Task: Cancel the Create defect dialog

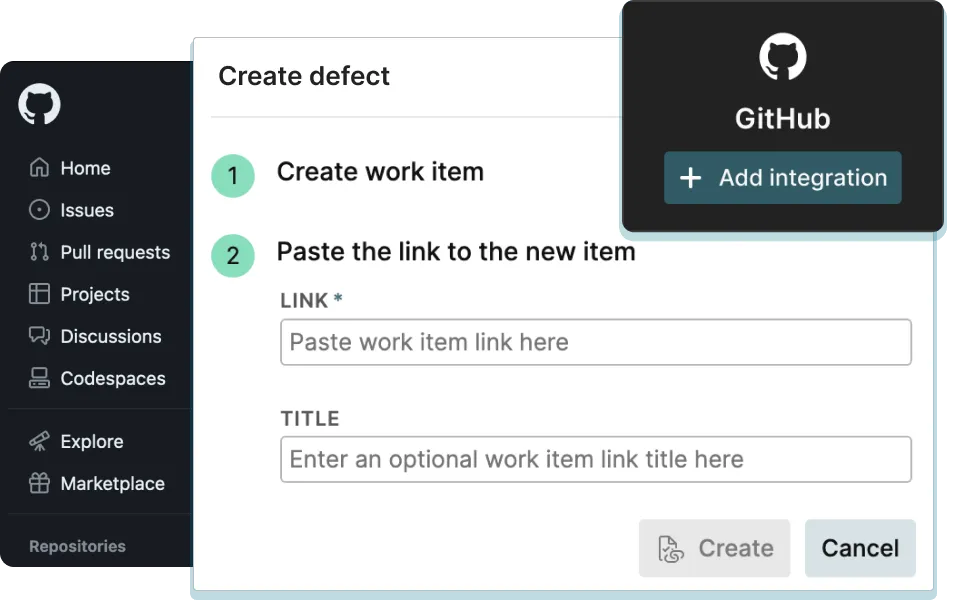Action: [x=860, y=548]
